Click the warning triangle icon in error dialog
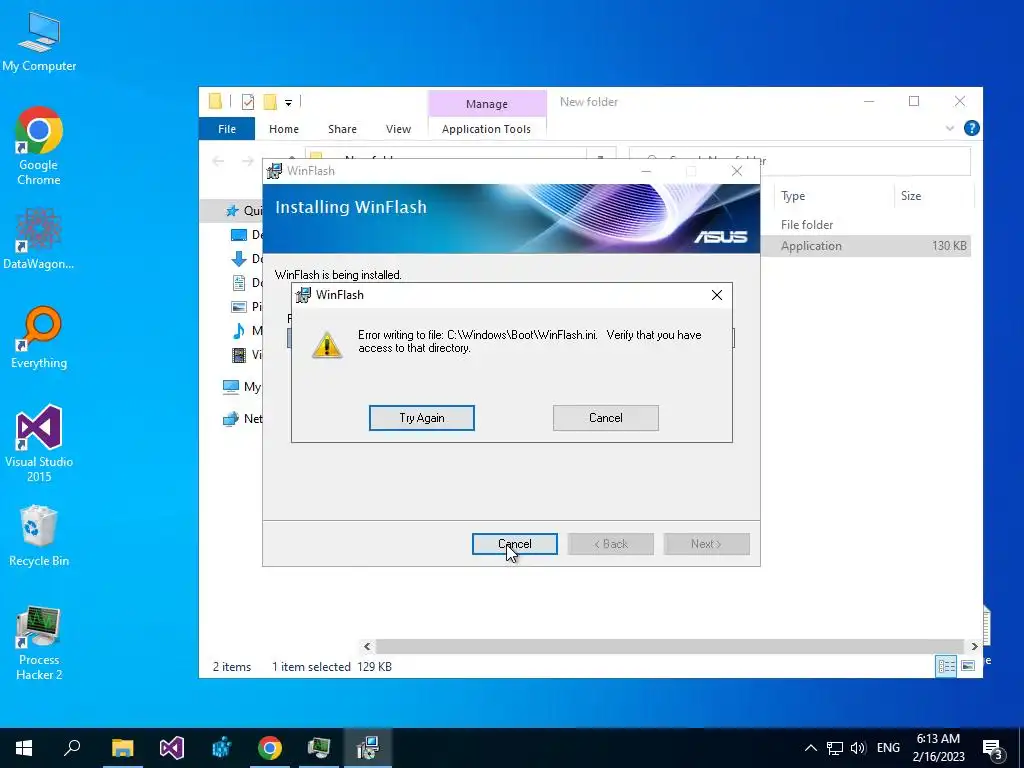This screenshot has height=768, width=1024. coord(327,344)
